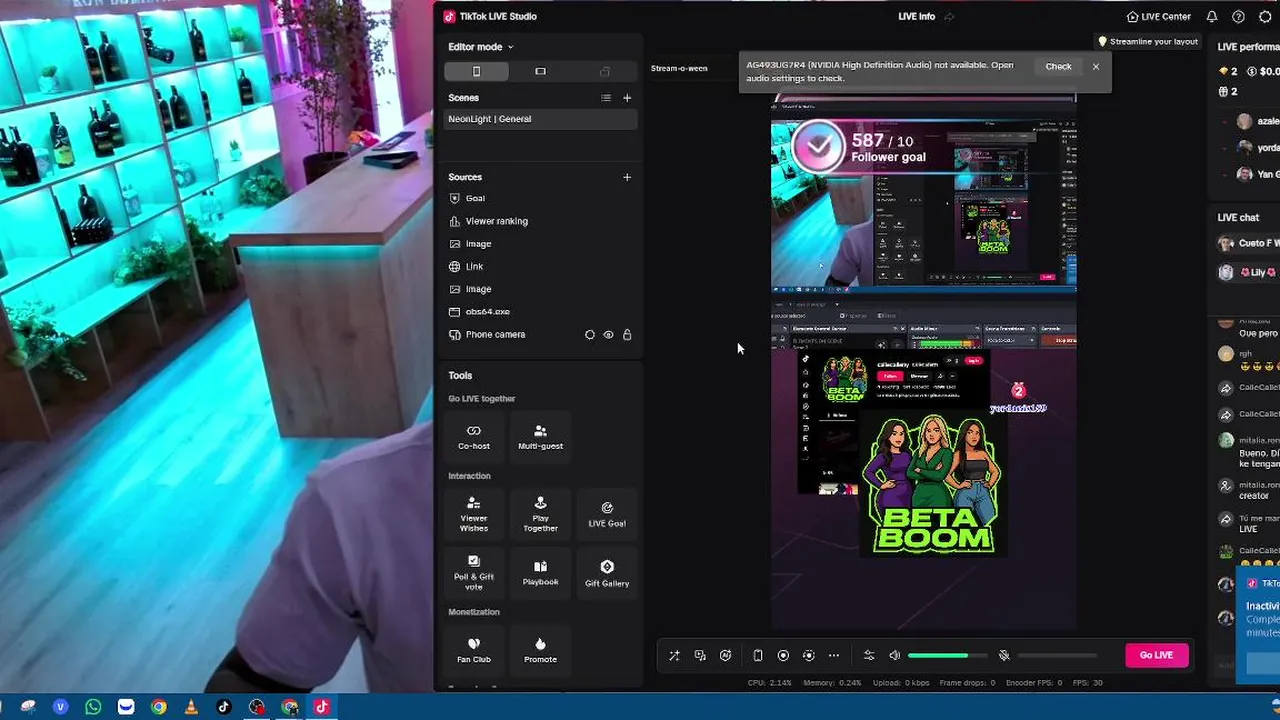Viewport: 1280px width, 720px height.
Task: Click the BETA BOOM logo in preview
Action: 933,485
